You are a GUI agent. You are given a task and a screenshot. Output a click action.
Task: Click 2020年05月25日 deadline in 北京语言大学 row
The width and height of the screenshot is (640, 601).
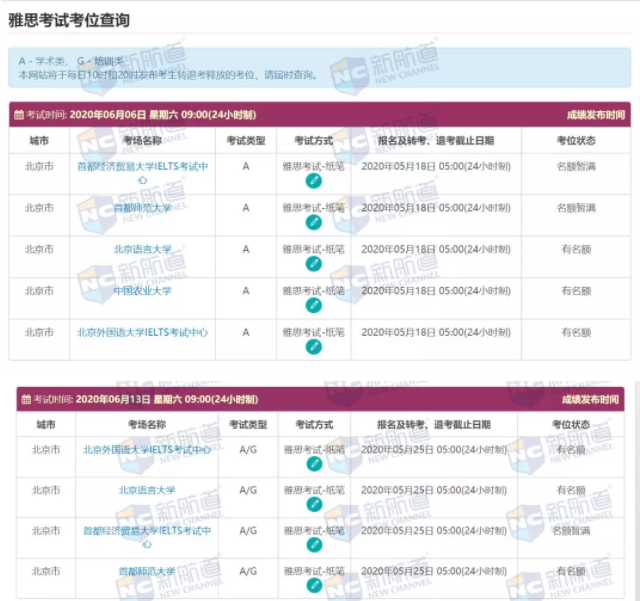click(434, 490)
